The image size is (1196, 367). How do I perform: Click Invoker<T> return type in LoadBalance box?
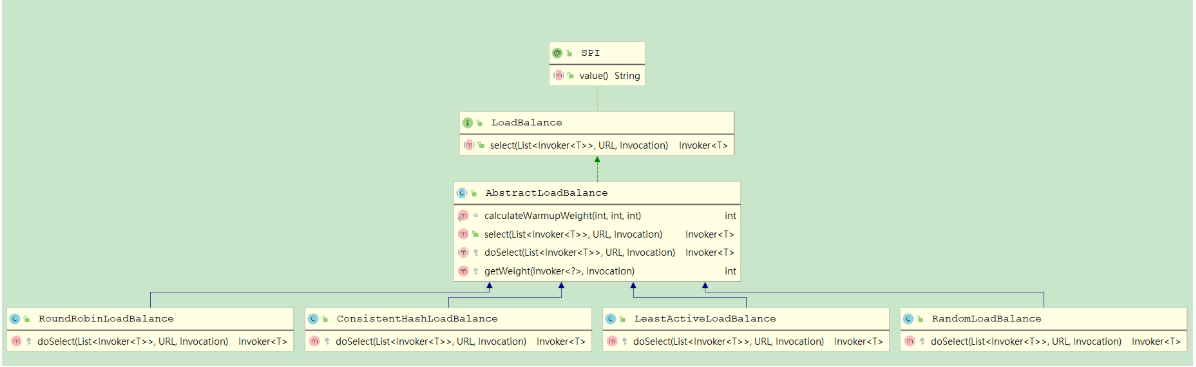point(703,145)
